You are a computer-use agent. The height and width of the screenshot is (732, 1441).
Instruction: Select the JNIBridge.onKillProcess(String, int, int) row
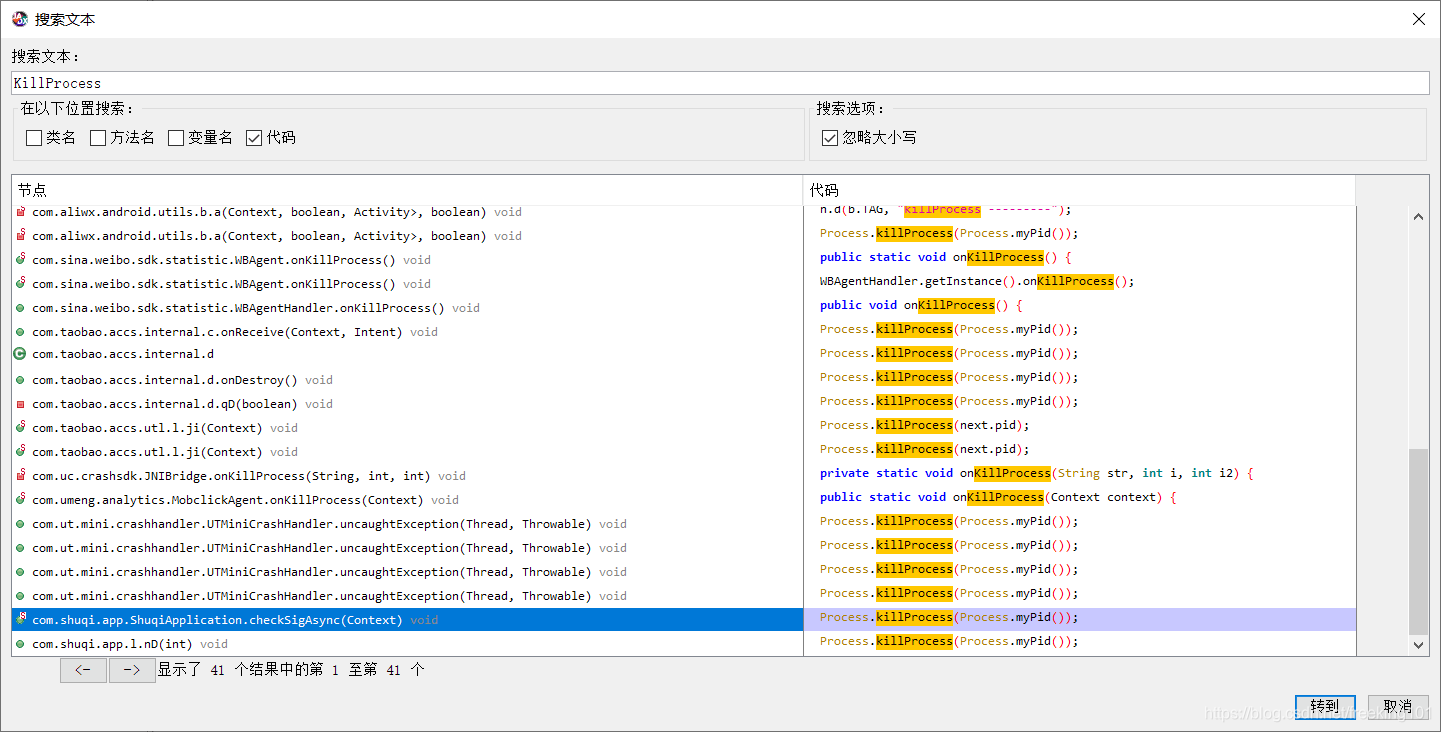(407, 476)
